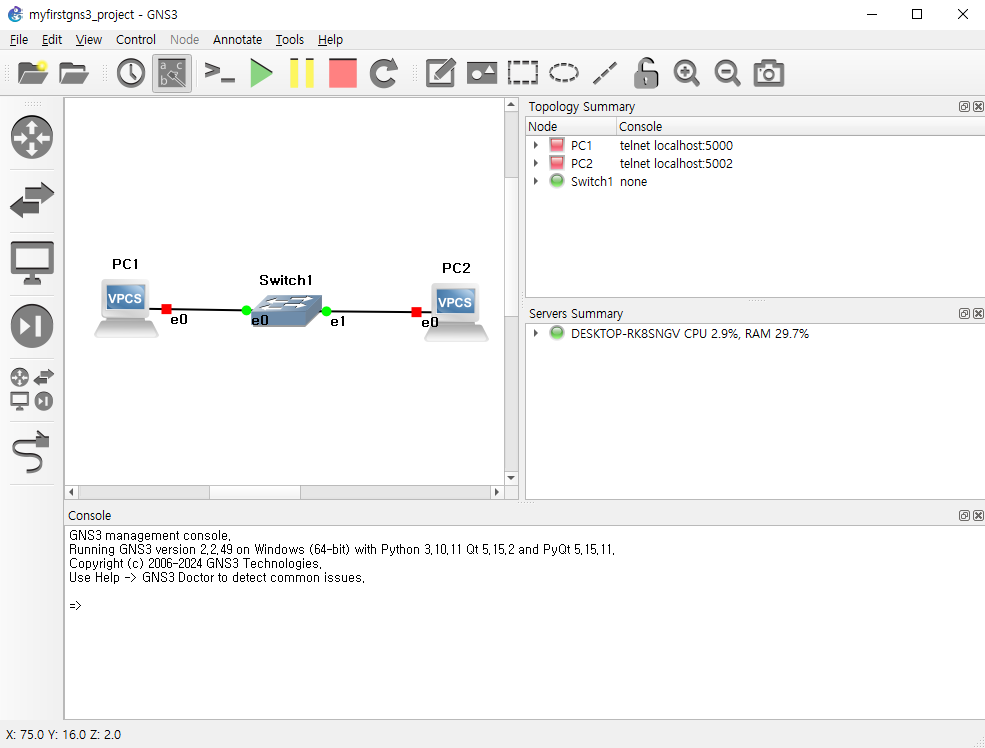Close the Console panel
The image size is (985, 748).
click(978, 516)
